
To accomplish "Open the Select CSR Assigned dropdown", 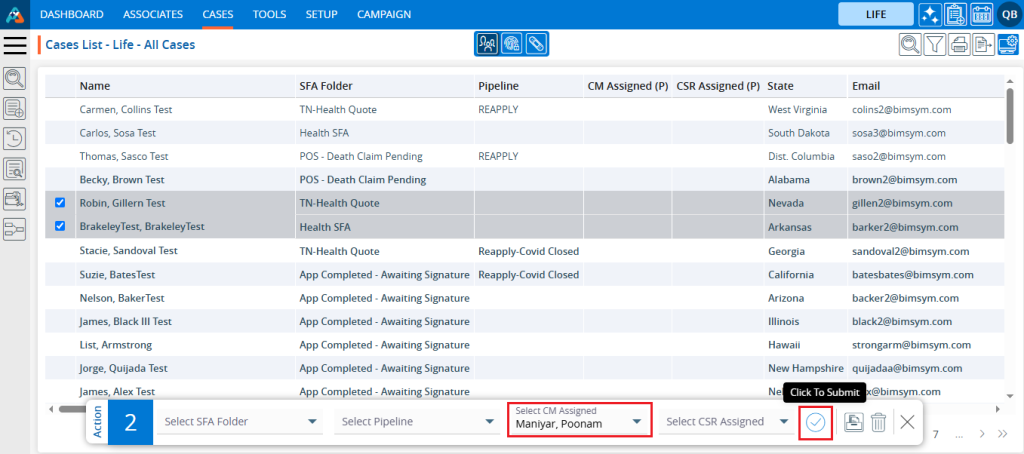I will [728, 422].
